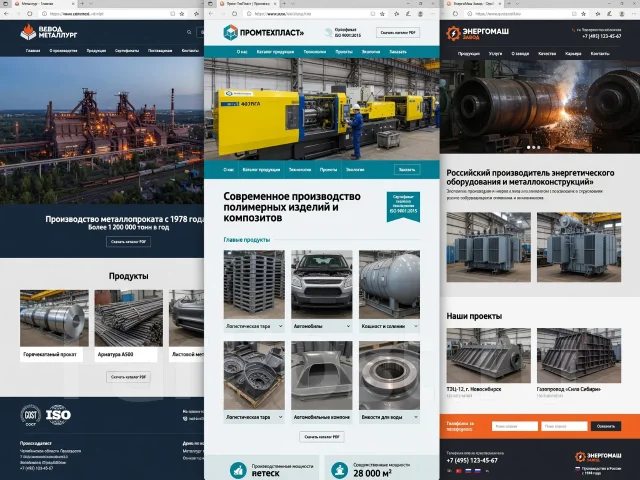Open the profile icon in Промтехпласт browser toolbar
The image size is (640, 480).
tap(420, 13)
